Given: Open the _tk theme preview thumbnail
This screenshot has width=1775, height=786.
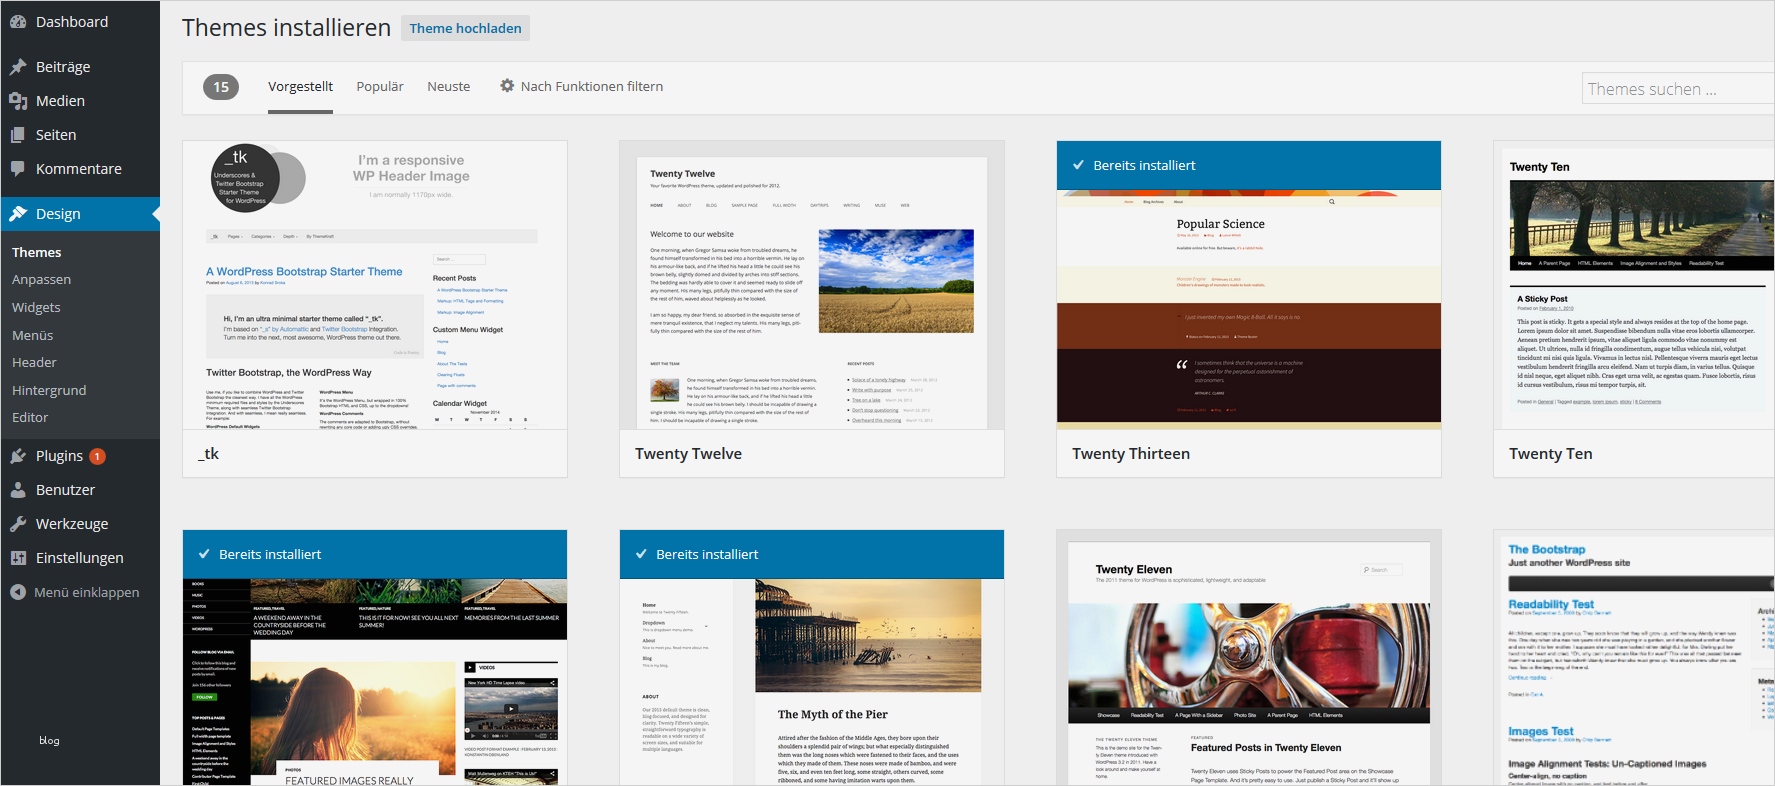Looking at the screenshot, I should [375, 285].
